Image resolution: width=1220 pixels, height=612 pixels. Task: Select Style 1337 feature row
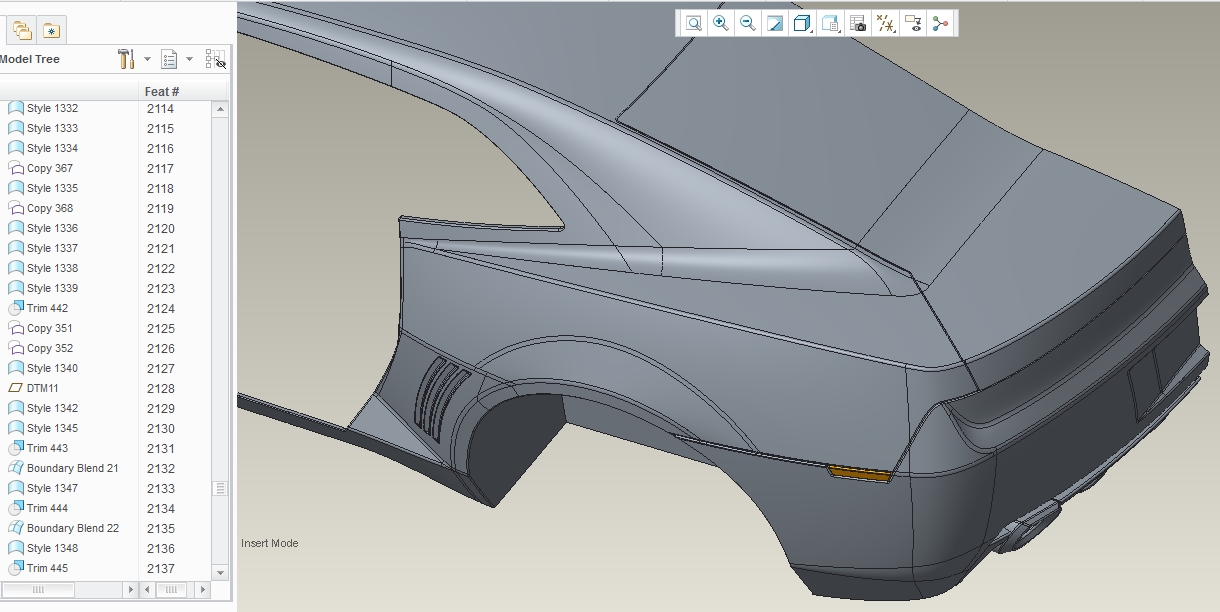click(42, 248)
